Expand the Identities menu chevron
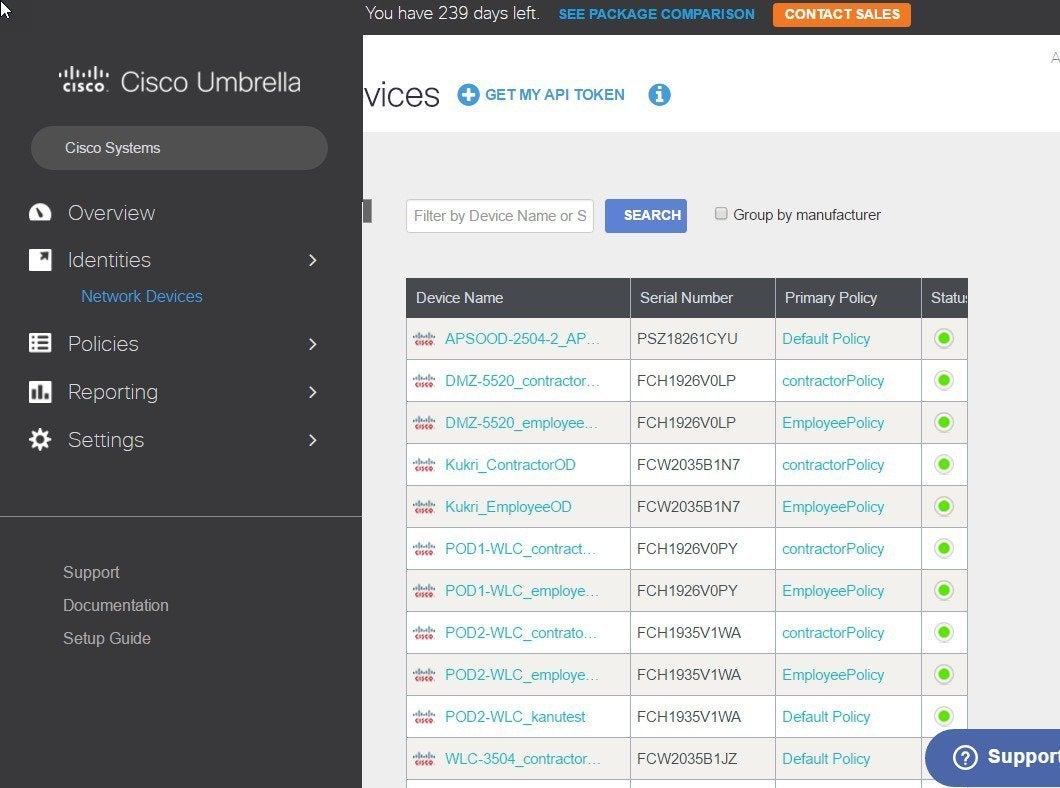 click(312, 260)
